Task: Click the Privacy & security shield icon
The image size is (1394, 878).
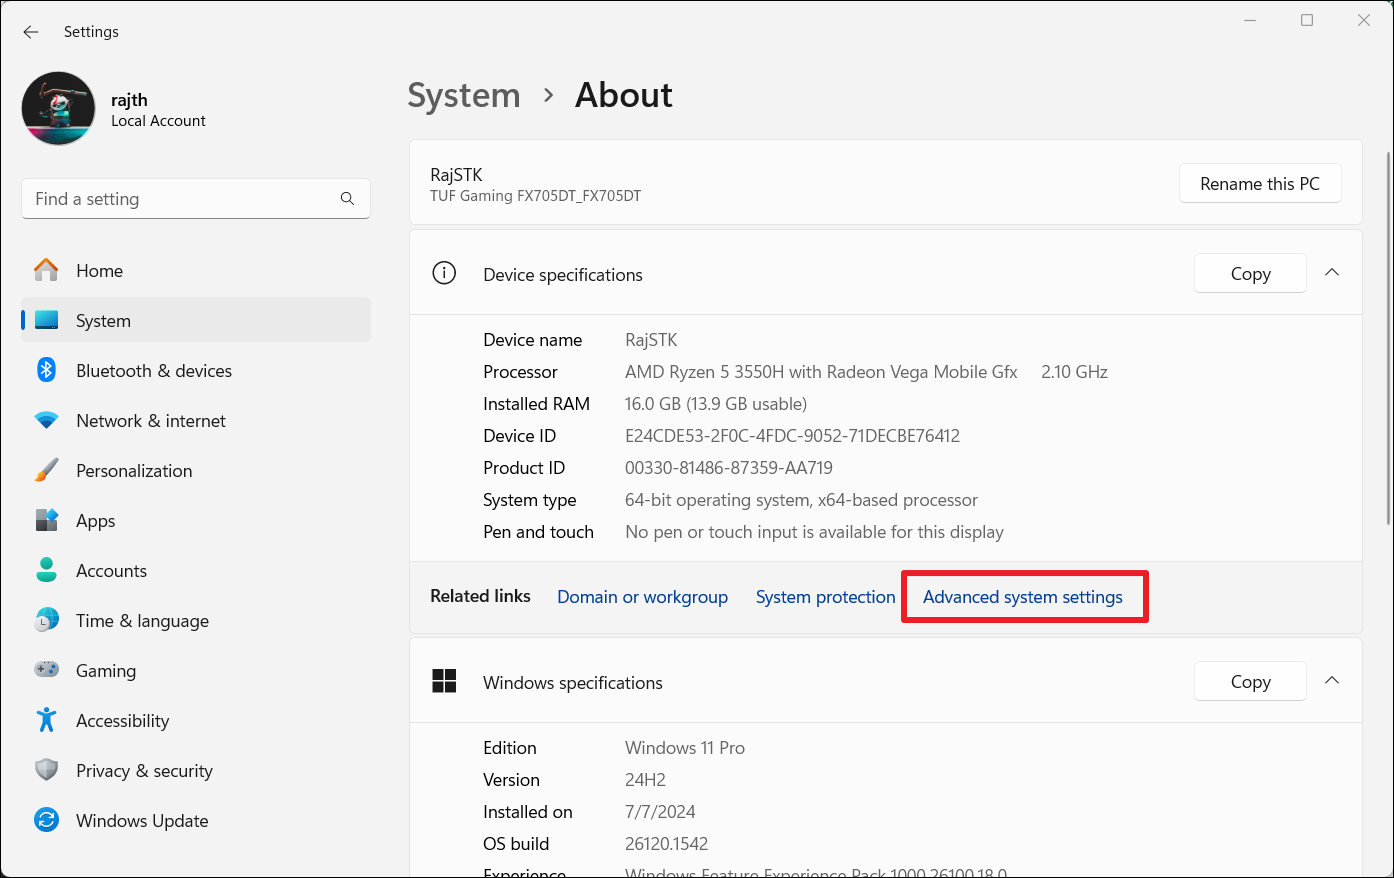Action: (46, 770)
